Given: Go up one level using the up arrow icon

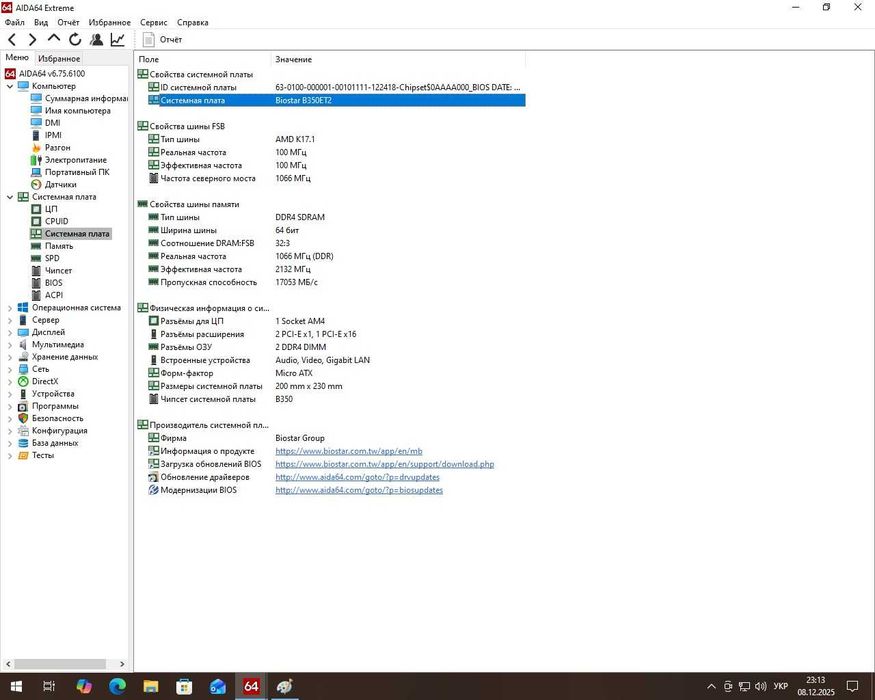Looking at the screenshot, I should point(54,39).
